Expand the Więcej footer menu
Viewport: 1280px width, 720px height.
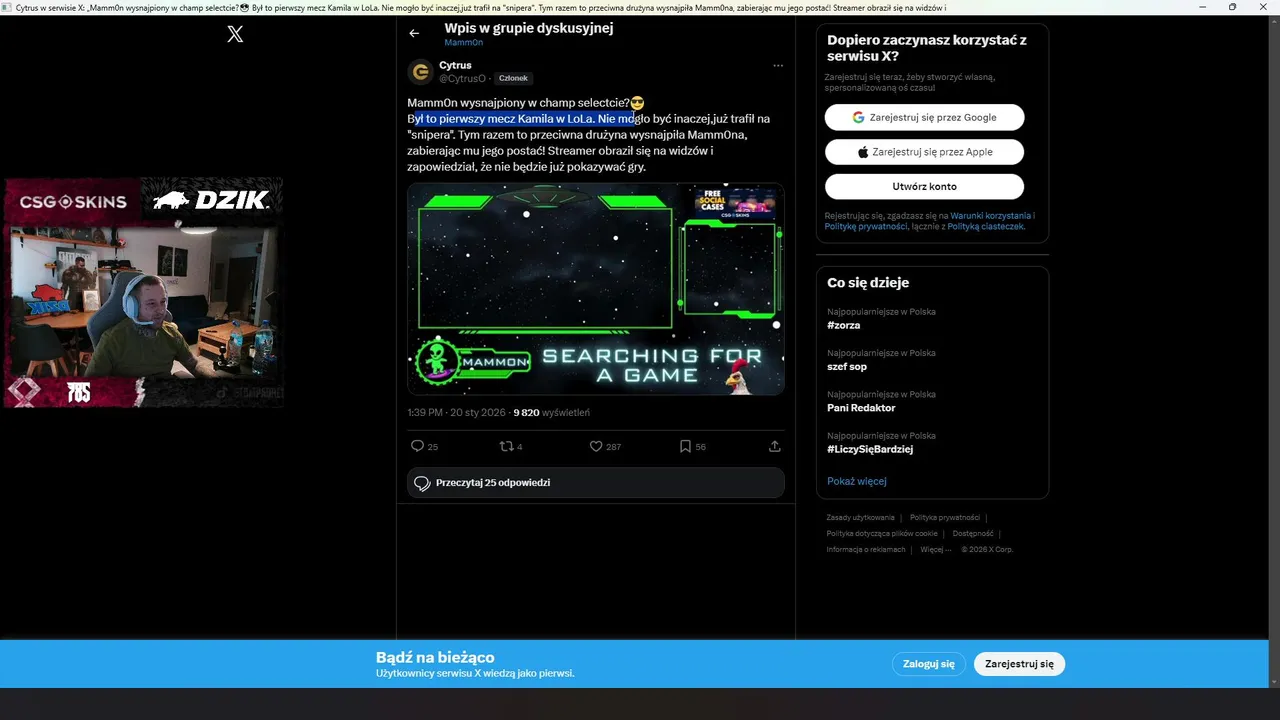935,549
